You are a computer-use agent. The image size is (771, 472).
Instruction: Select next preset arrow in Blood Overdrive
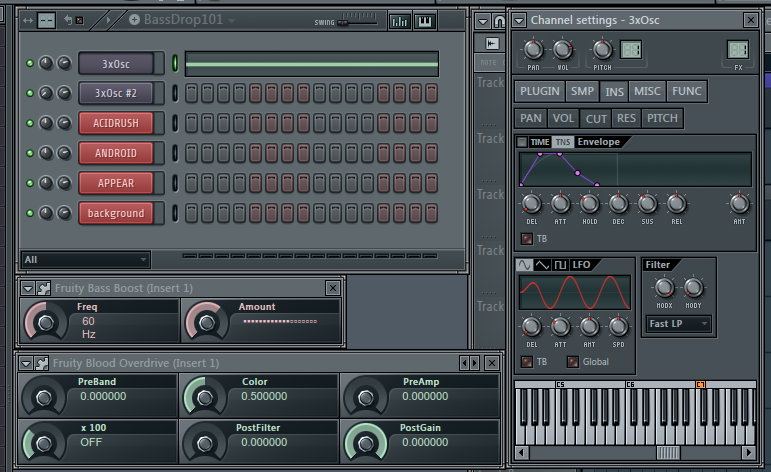(474, 363)
